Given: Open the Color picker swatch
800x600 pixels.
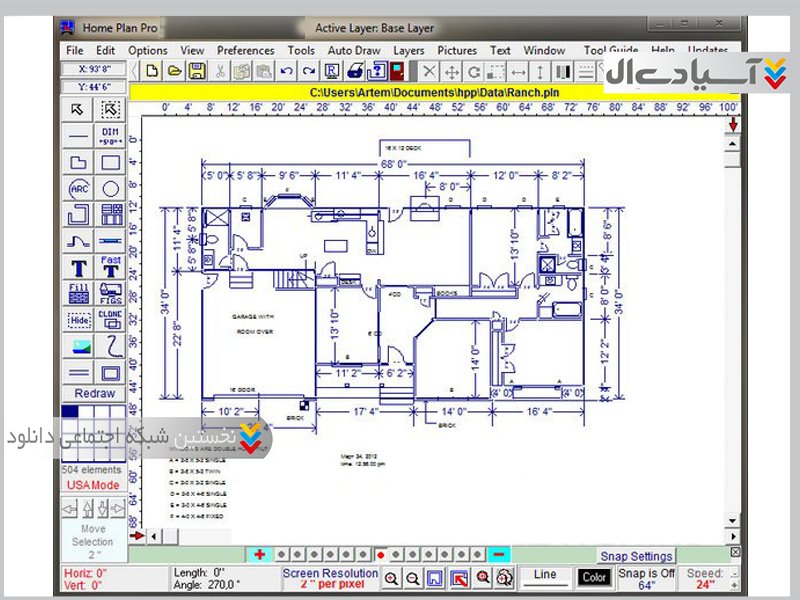Looking at the screenshot, I should [594, 577].
